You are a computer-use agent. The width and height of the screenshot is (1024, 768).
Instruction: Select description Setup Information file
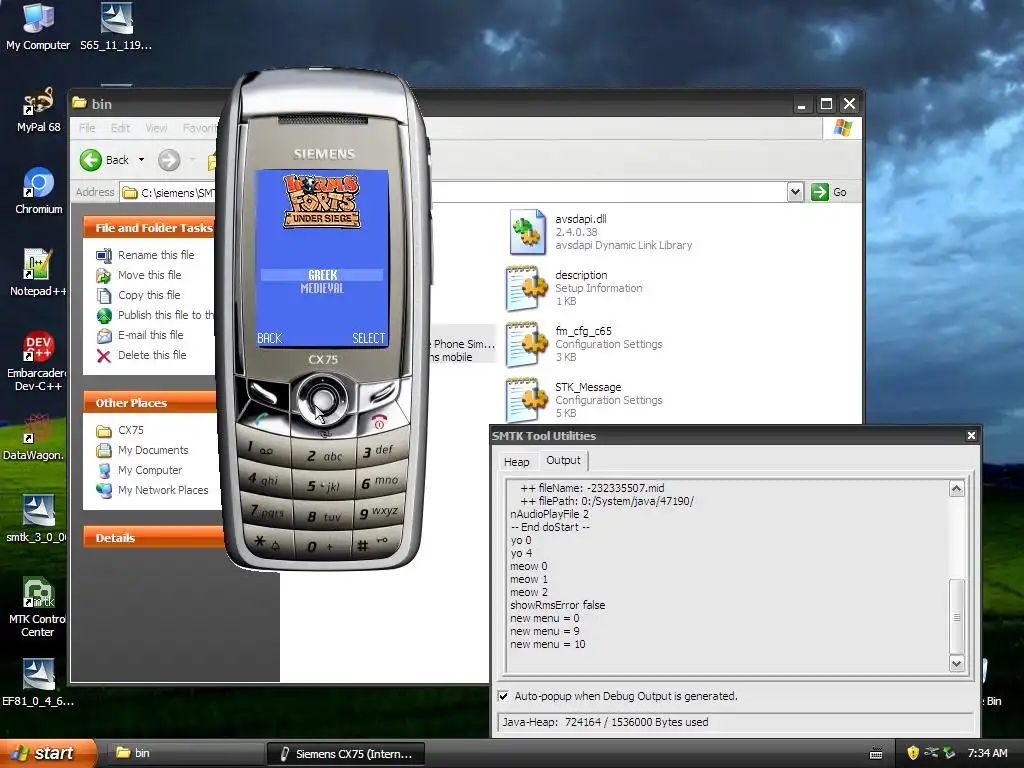[x=575, y=288]
